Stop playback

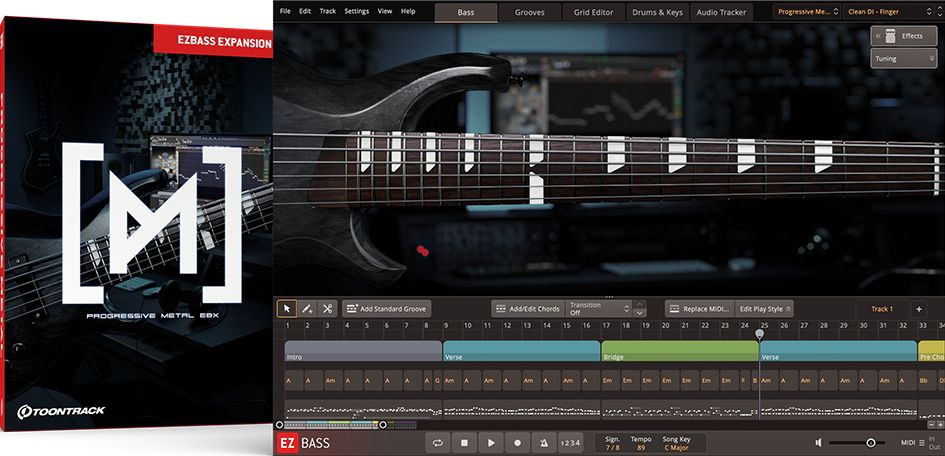click(464, 443)
